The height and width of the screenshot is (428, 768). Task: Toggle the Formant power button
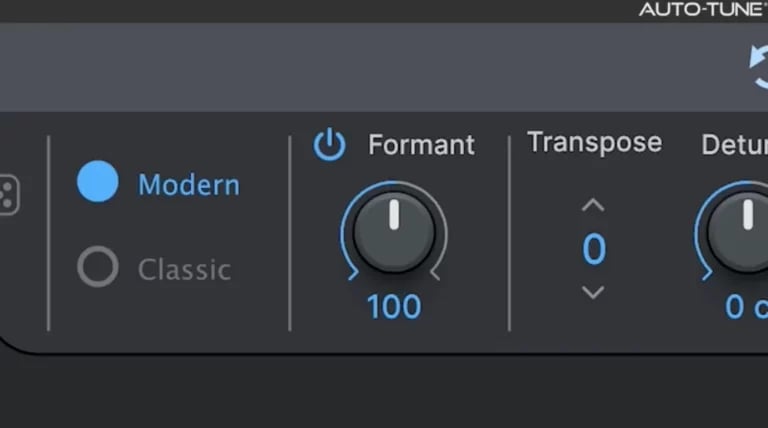click(329, 146)
